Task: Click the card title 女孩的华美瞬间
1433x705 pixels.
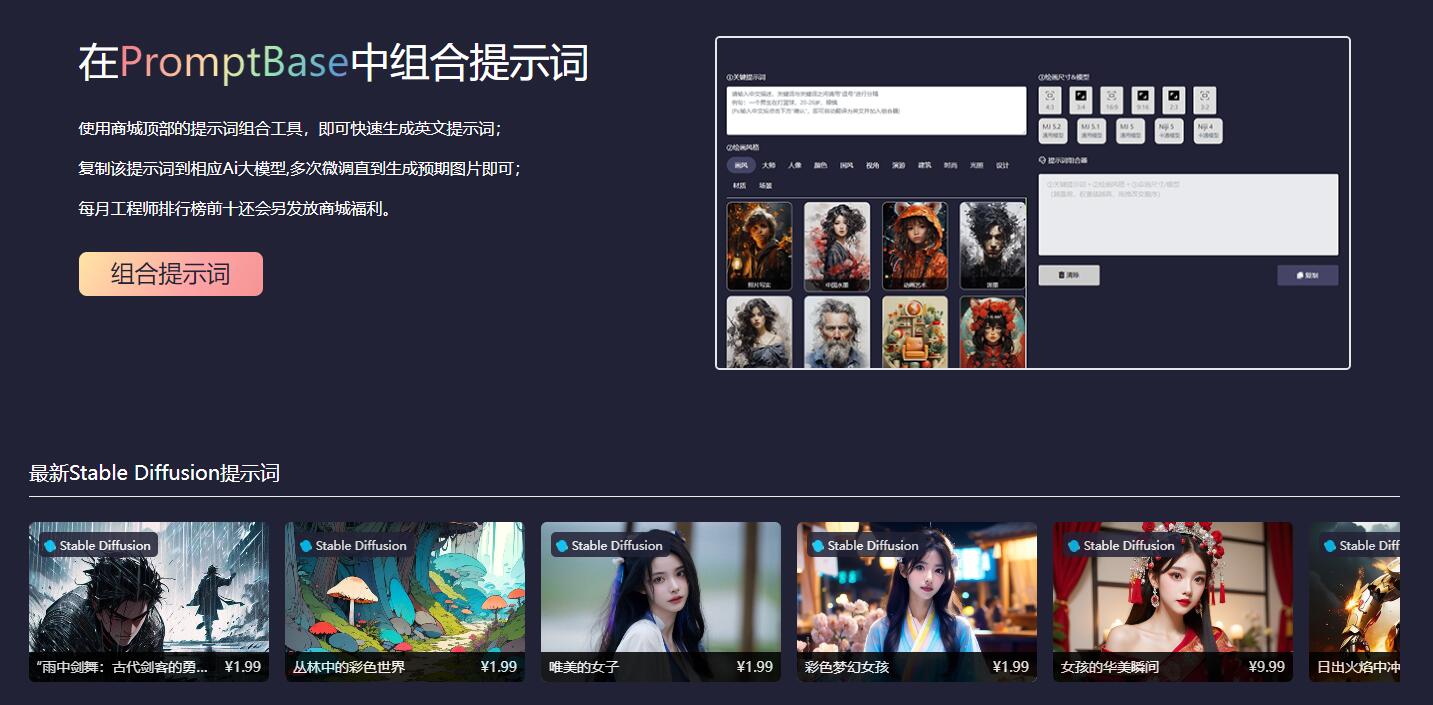Action: click(1110, 667)
